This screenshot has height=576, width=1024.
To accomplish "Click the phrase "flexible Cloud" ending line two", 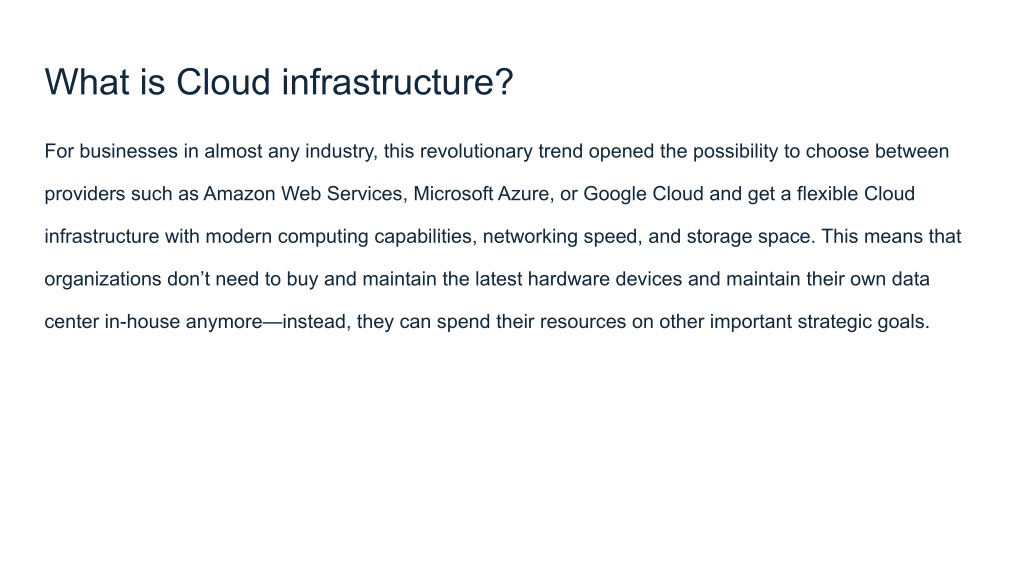I will (856, 194).
